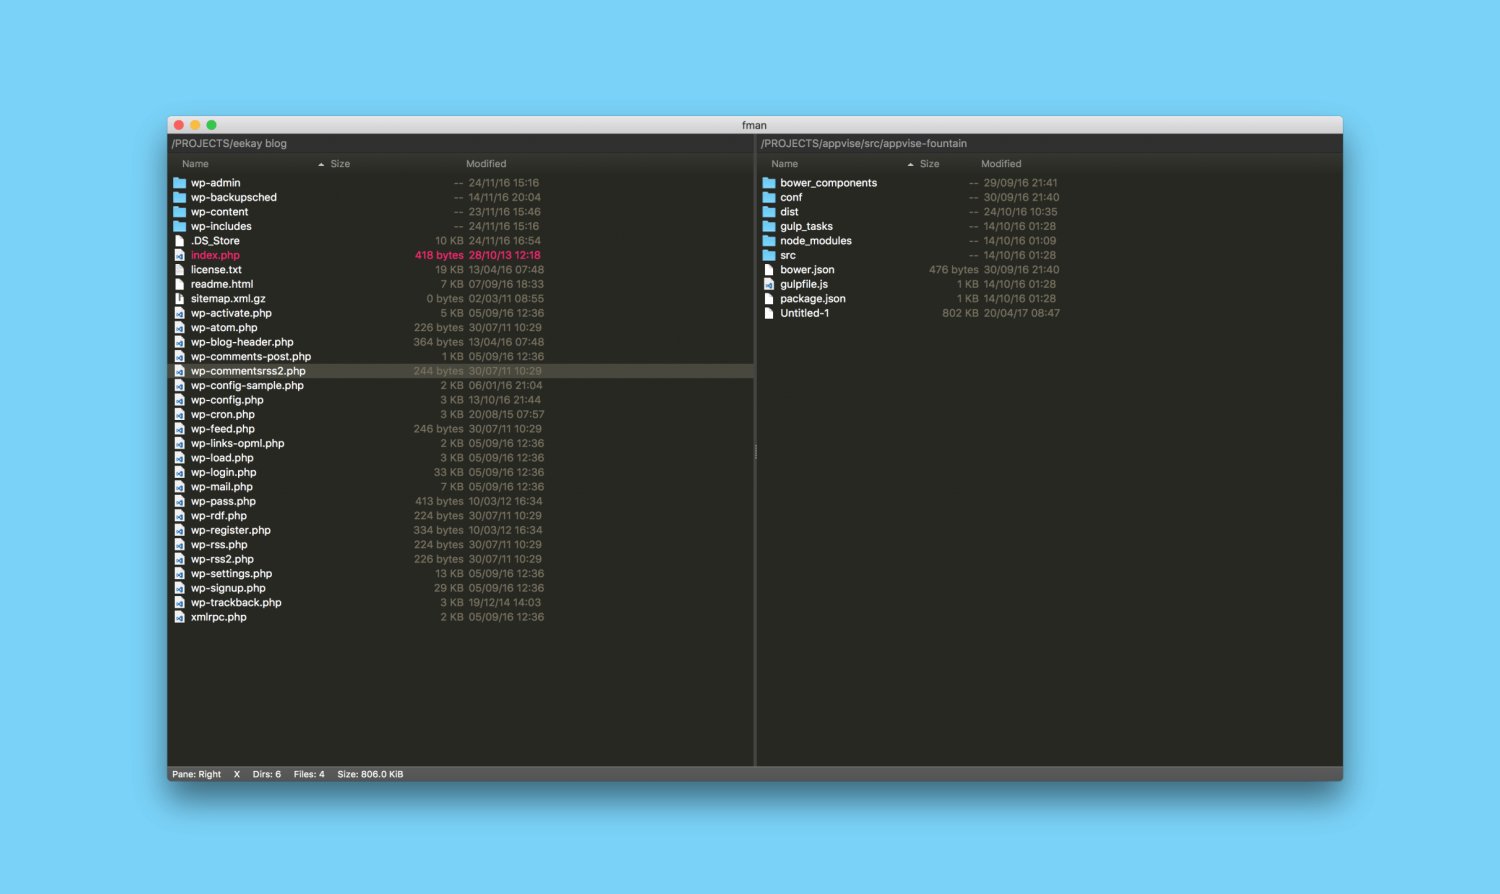The height and width of the screenshot is (894, 1500).
Task: Select wp-settings.php file name
Action: (x=231, y=574)
